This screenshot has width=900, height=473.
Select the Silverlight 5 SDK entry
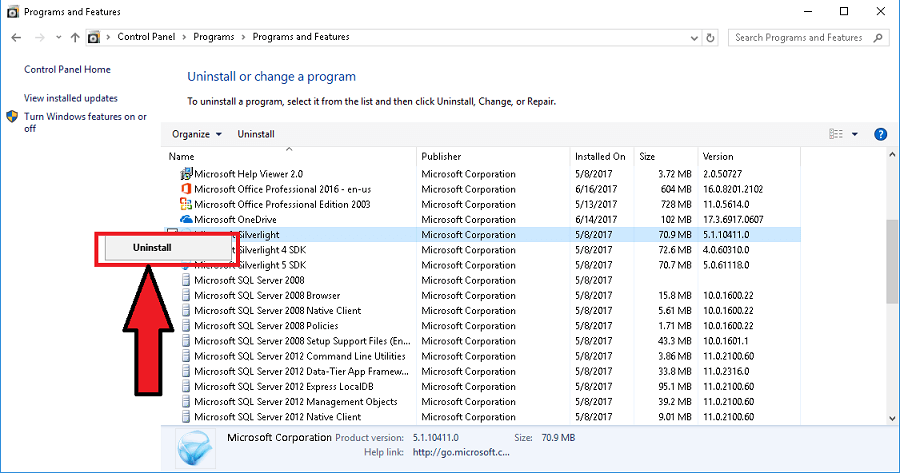click(482, 265)
